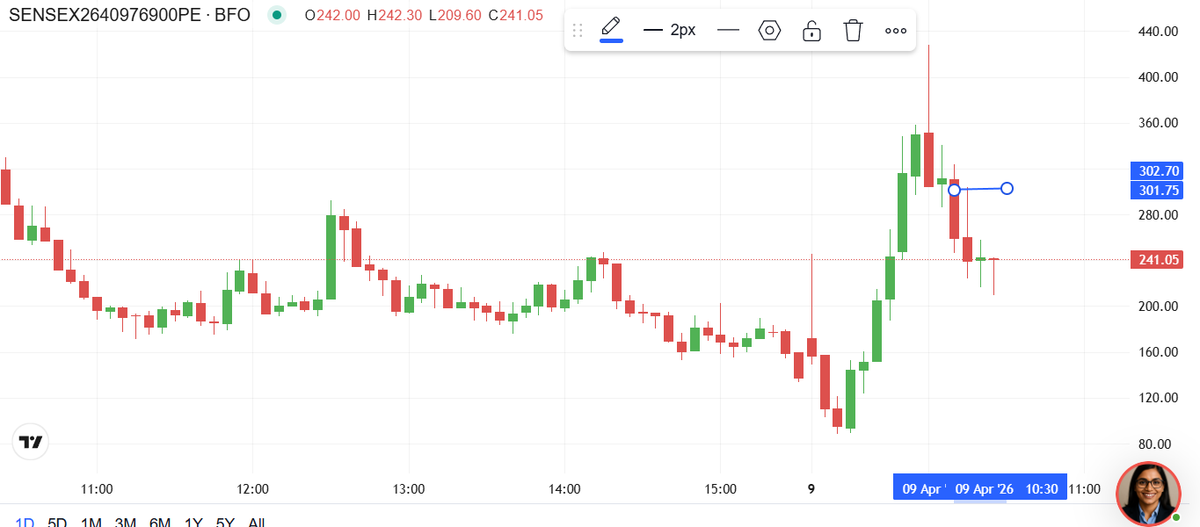The height and width of the screenshot is (527, 1200).
Task: Select the All time range
Action: [257, 522]
